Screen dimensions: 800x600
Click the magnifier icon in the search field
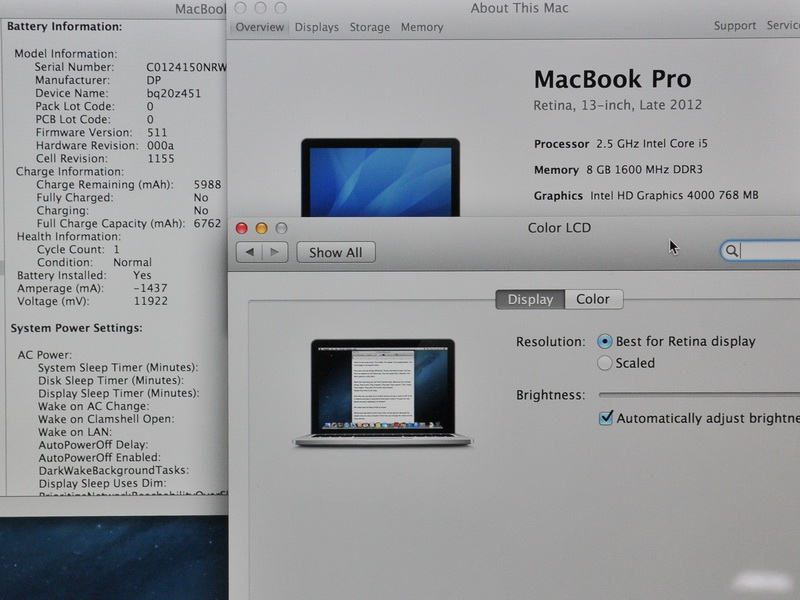click(732, 251)
